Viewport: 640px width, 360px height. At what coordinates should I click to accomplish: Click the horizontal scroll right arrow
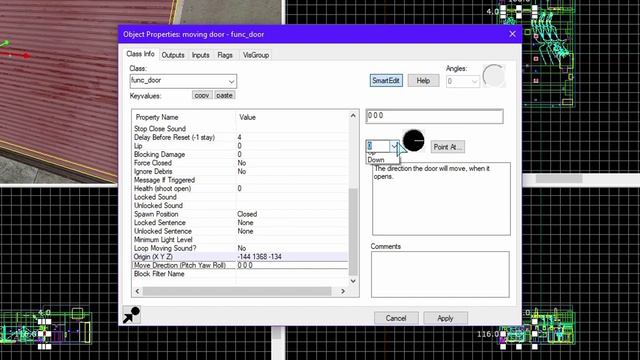(x=343, y=291)
